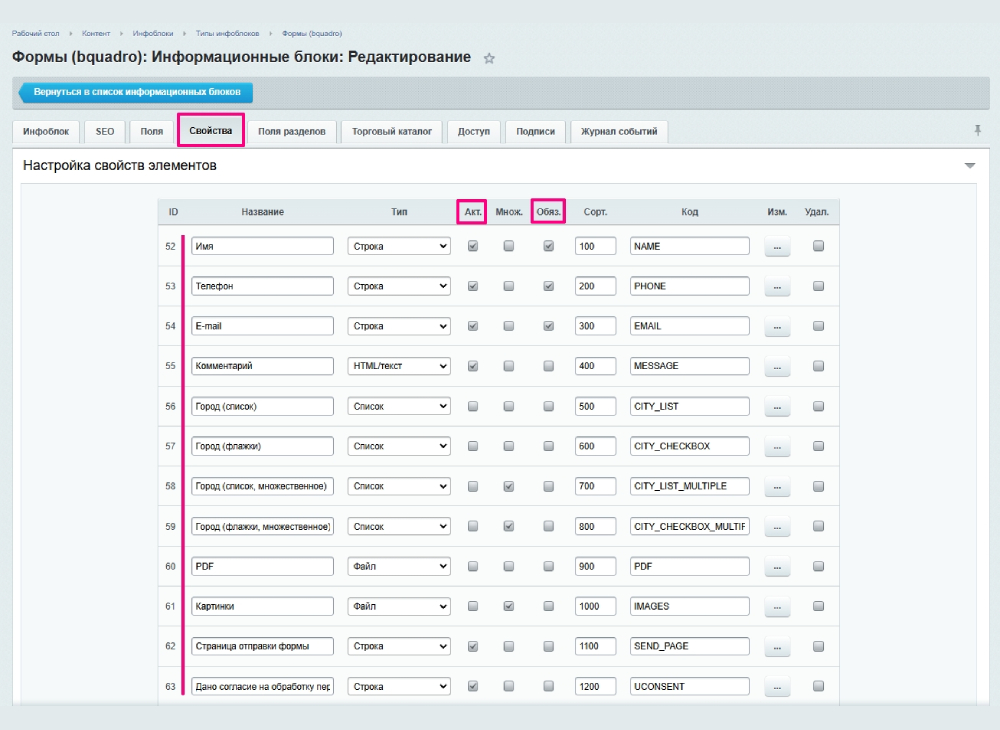Open Типы инфоблоков breadcrumb link
The width and height of the screenshot is (1000, 730).
[x=227, y=33]
